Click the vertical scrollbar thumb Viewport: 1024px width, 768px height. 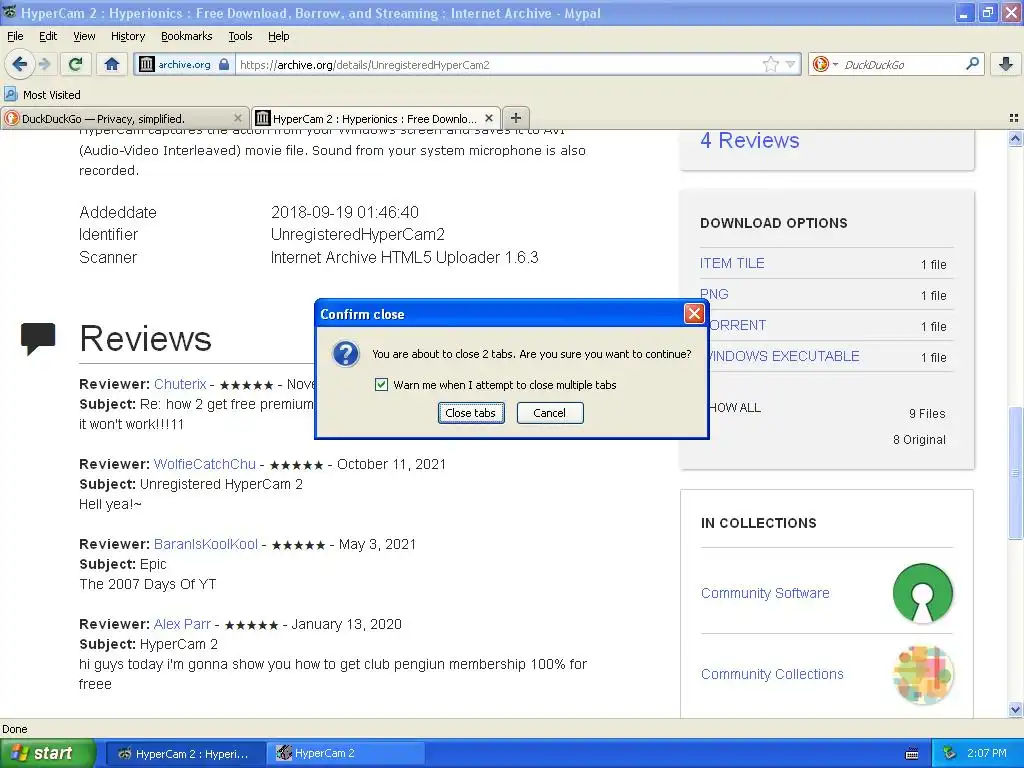(x=1015, y=473)
